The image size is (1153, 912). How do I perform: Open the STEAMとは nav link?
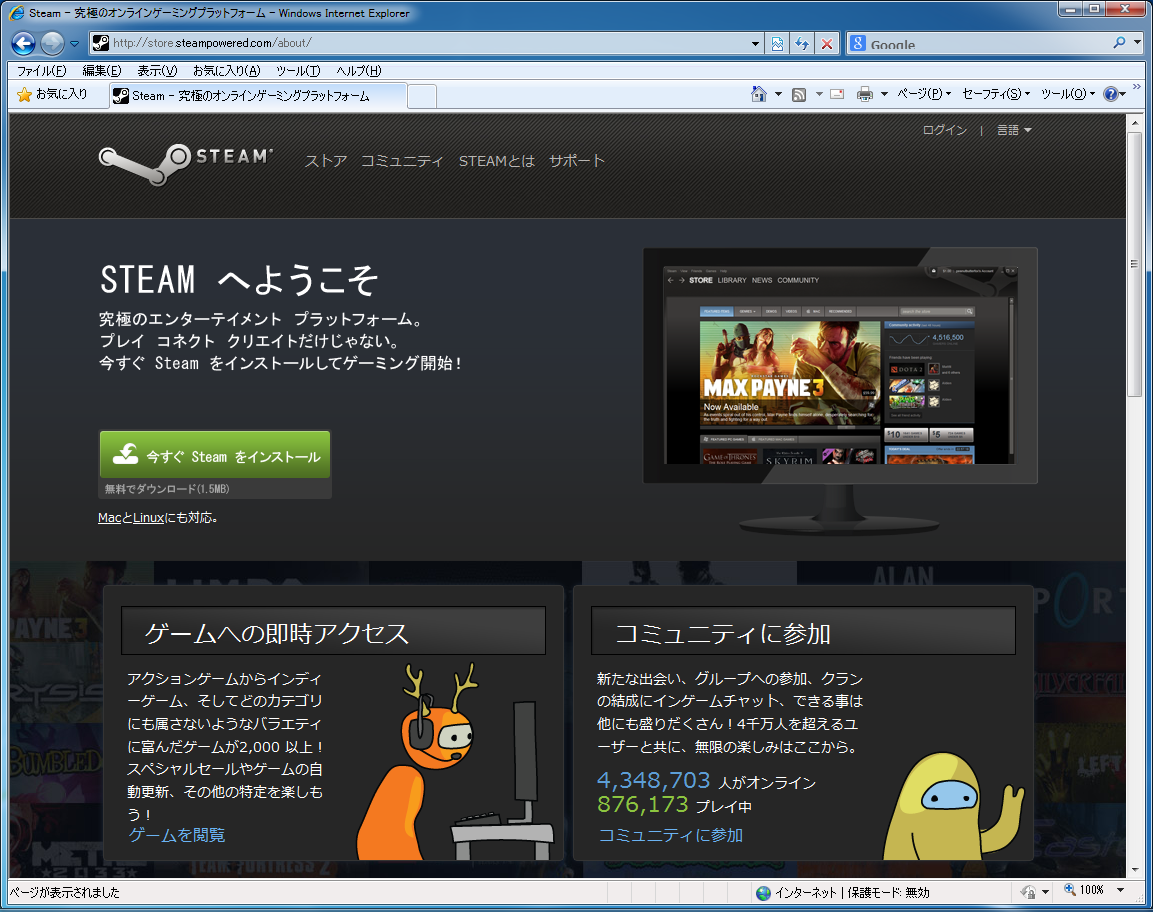coord(496,160)
